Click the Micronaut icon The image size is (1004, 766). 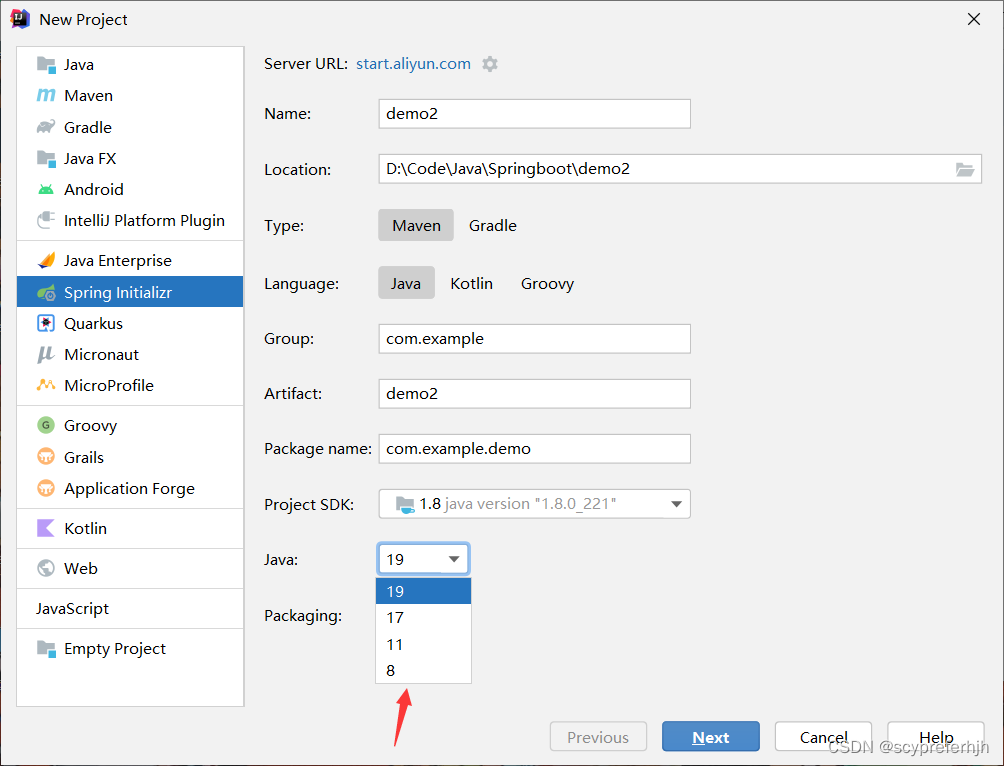click(46, 354)
